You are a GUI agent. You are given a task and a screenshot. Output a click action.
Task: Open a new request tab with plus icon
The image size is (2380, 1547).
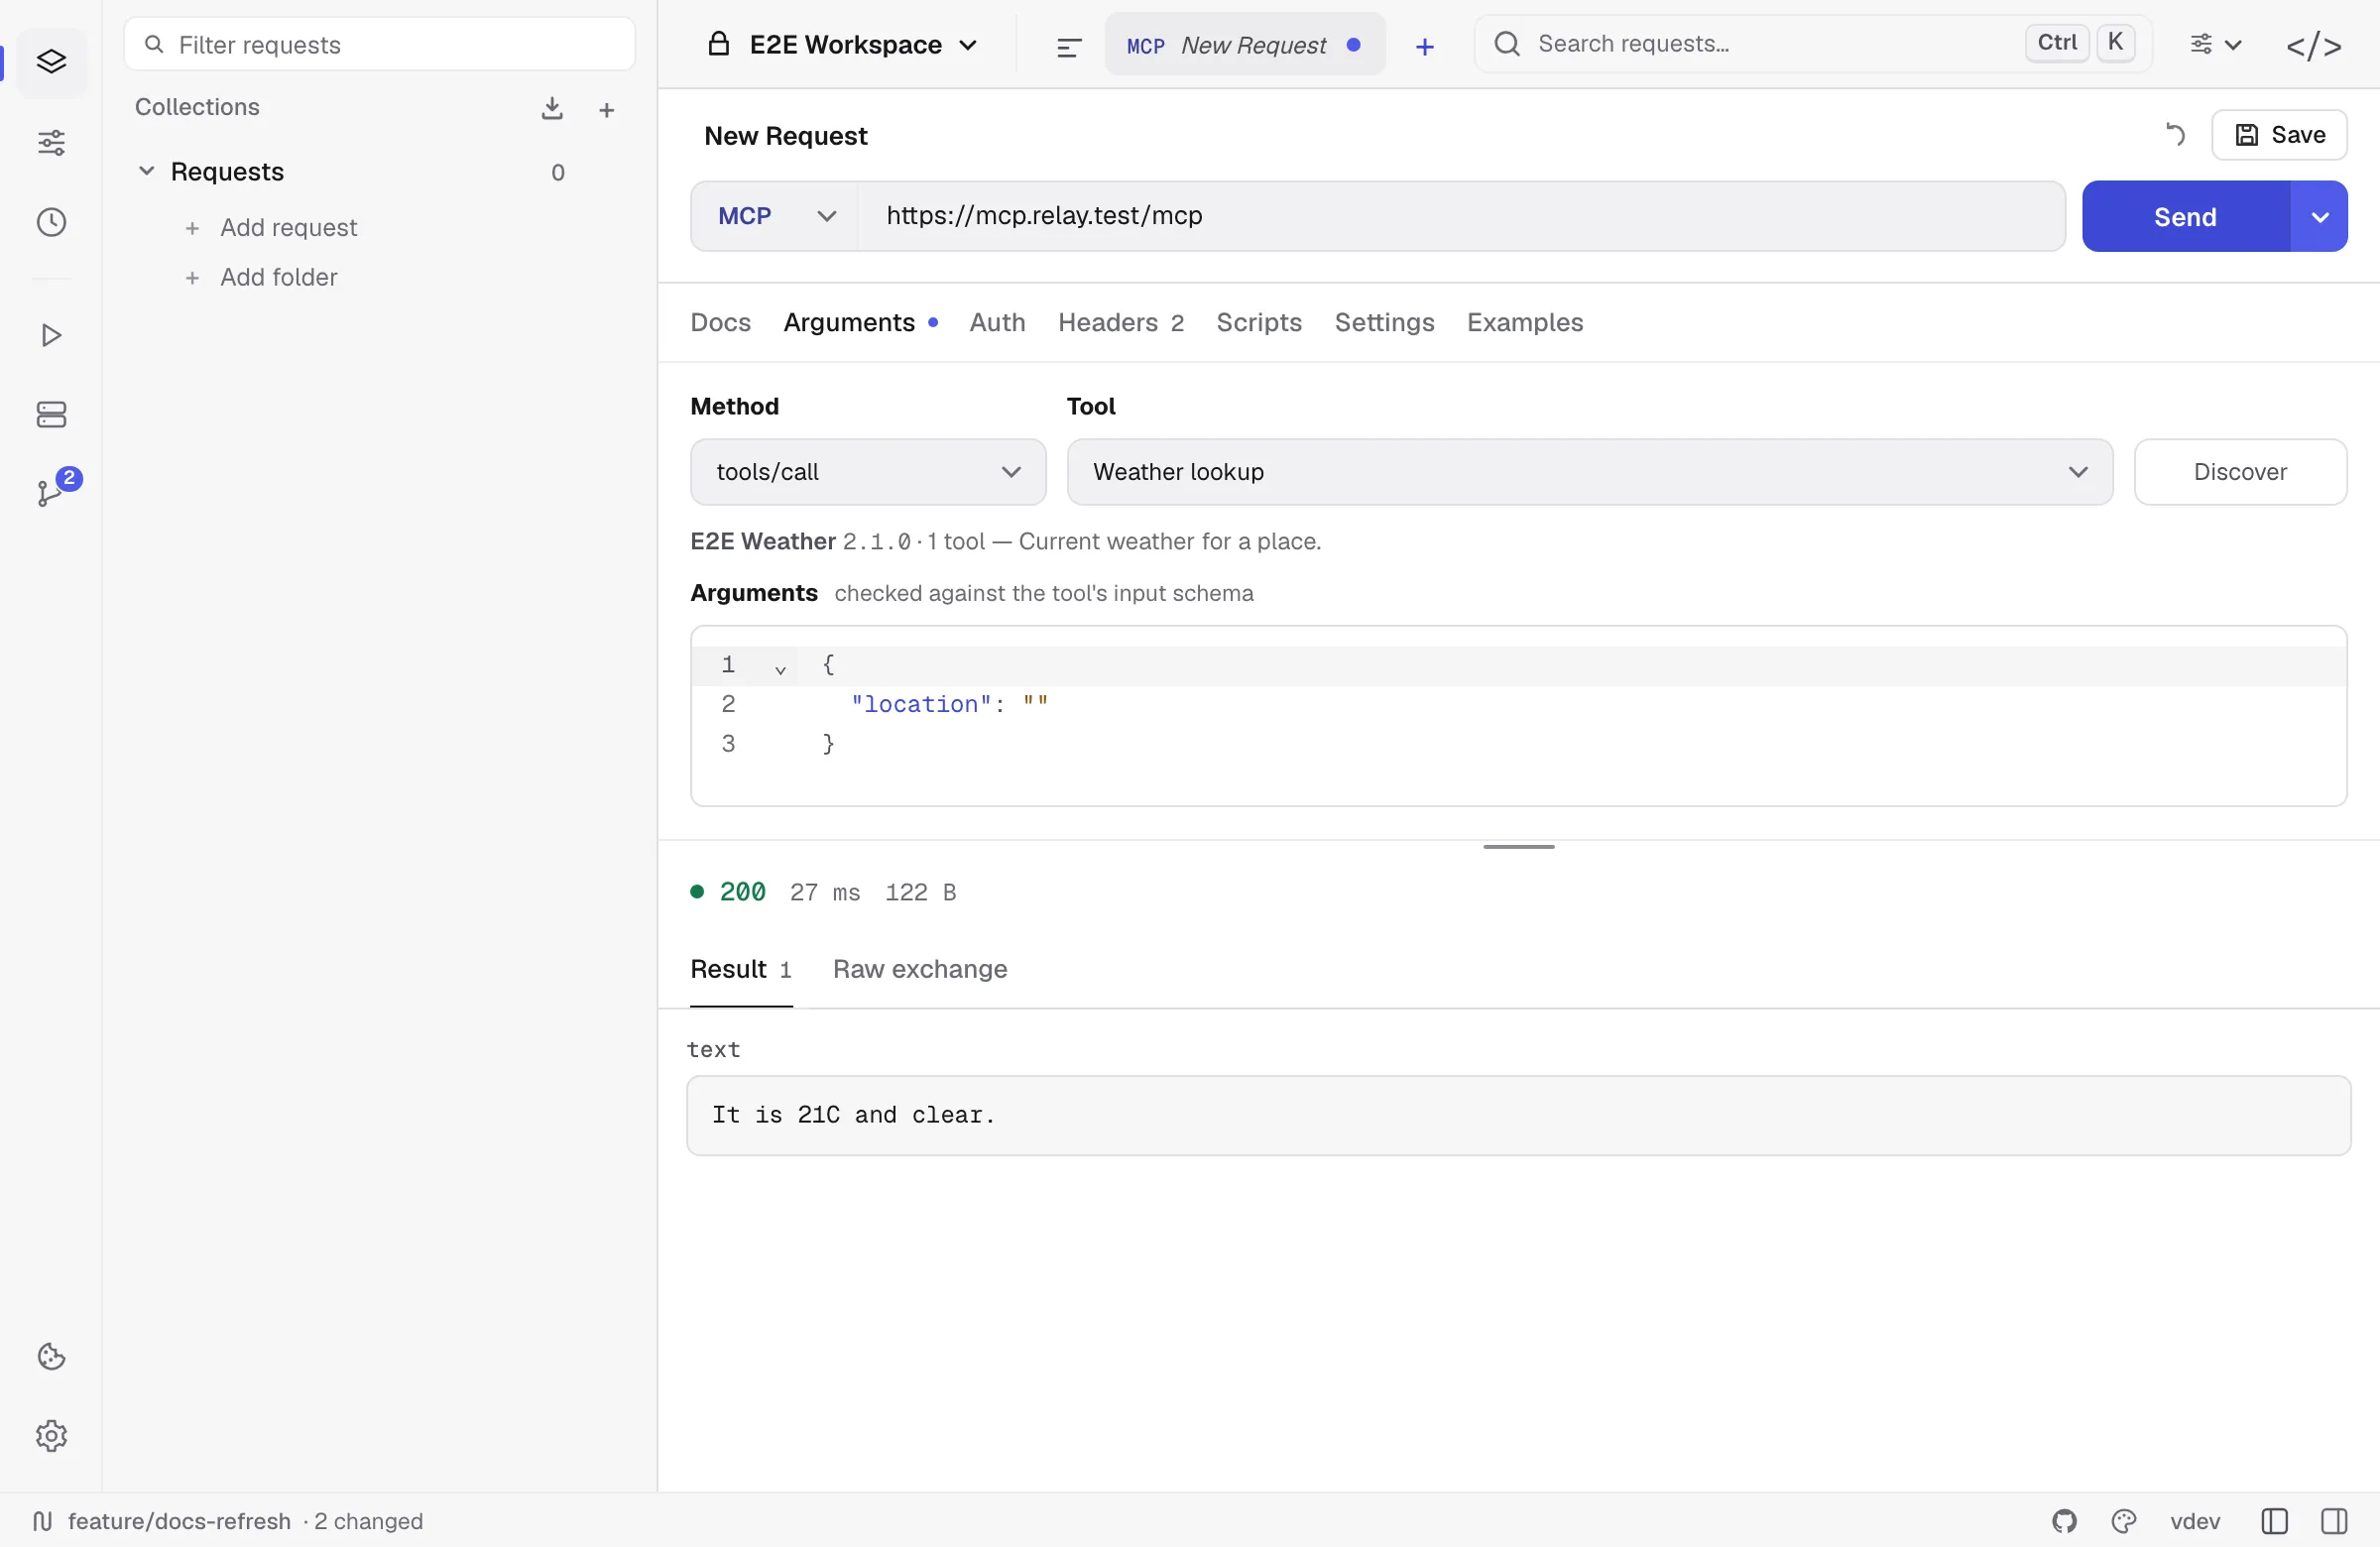click(x=1424, y=46)
